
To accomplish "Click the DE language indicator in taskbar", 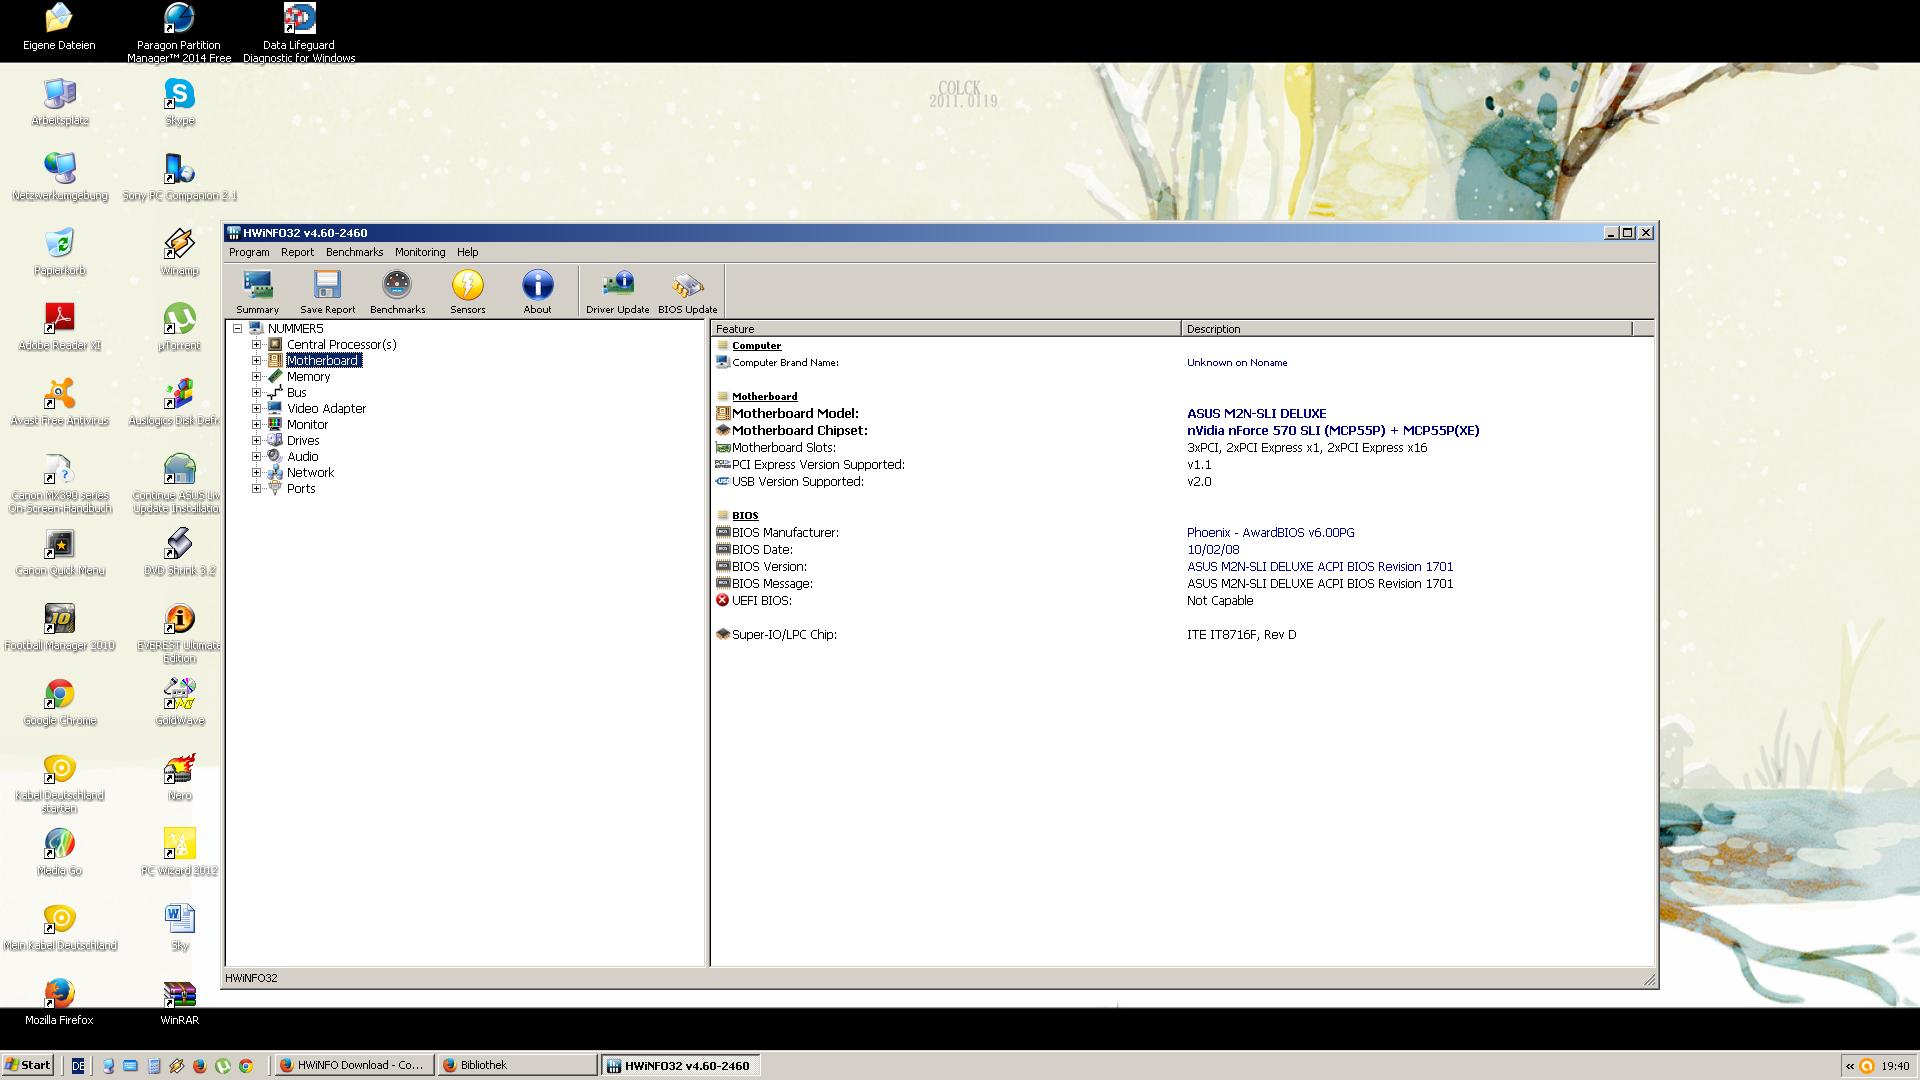I will (x=78, y=1066).
